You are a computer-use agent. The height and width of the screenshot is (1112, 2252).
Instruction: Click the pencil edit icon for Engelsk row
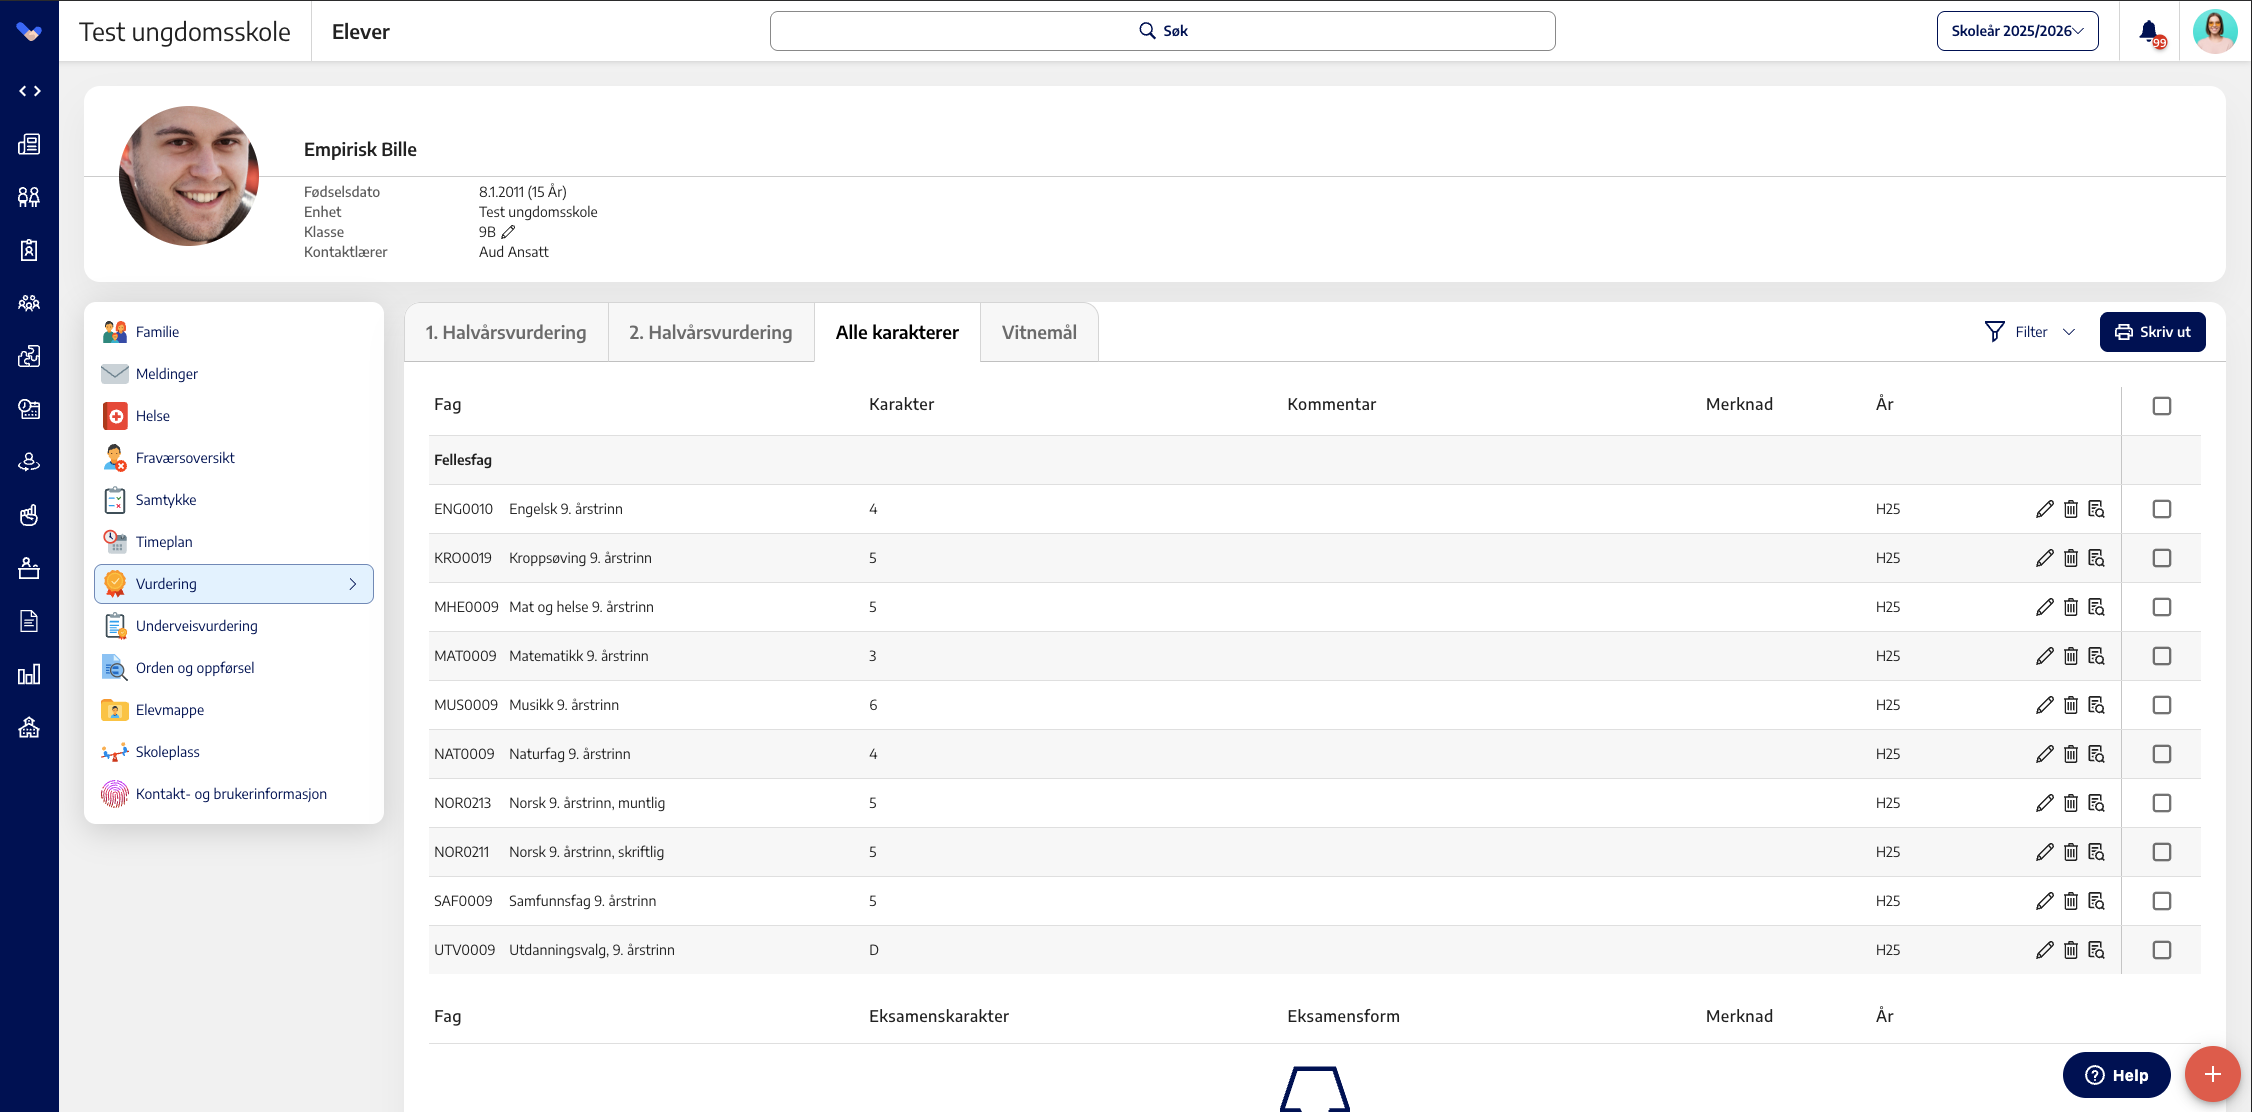click(x=2044, y=509)
